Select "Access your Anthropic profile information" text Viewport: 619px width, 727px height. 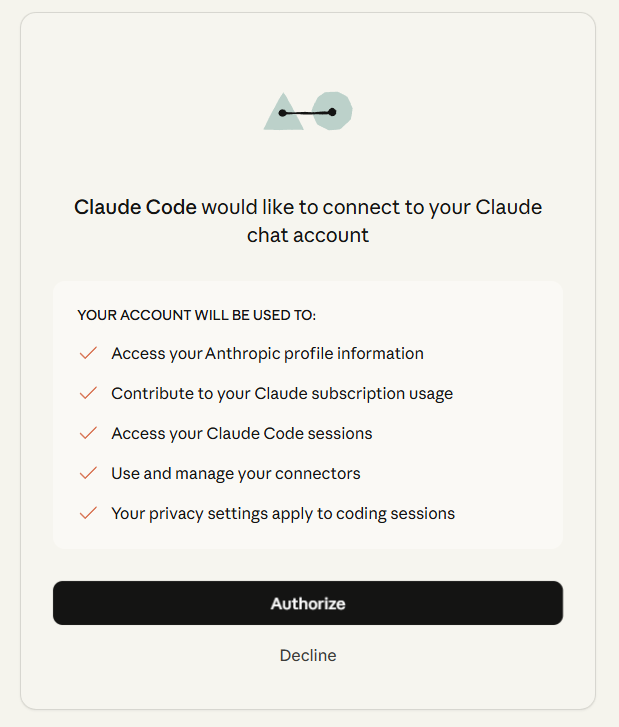coord(267,353)
